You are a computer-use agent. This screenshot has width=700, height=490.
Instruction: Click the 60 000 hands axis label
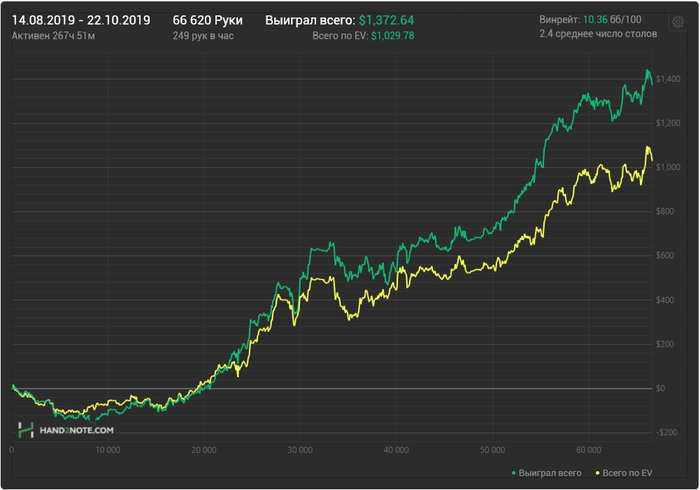coord(588,449)
